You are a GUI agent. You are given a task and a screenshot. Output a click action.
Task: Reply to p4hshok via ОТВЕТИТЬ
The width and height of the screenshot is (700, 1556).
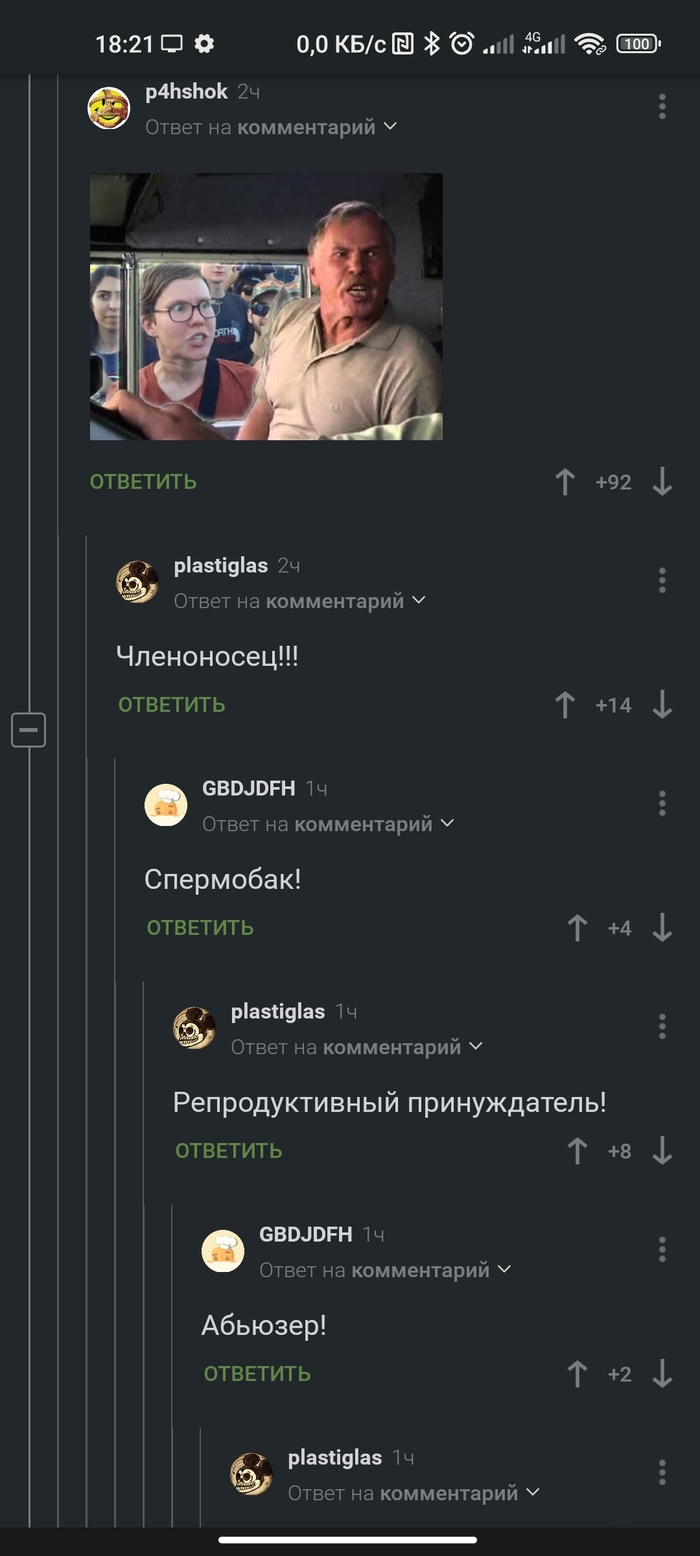coord(143,482)
